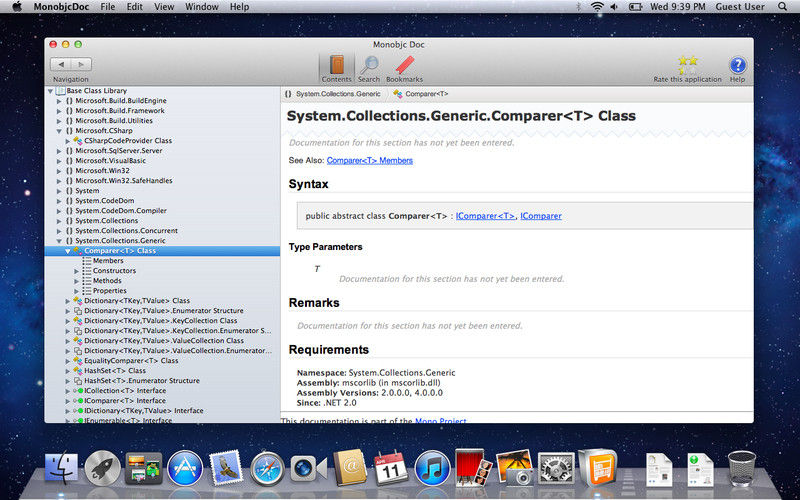Open Photo Booth in the Dock
800x500 pixels.
click(x=473, y=467)
